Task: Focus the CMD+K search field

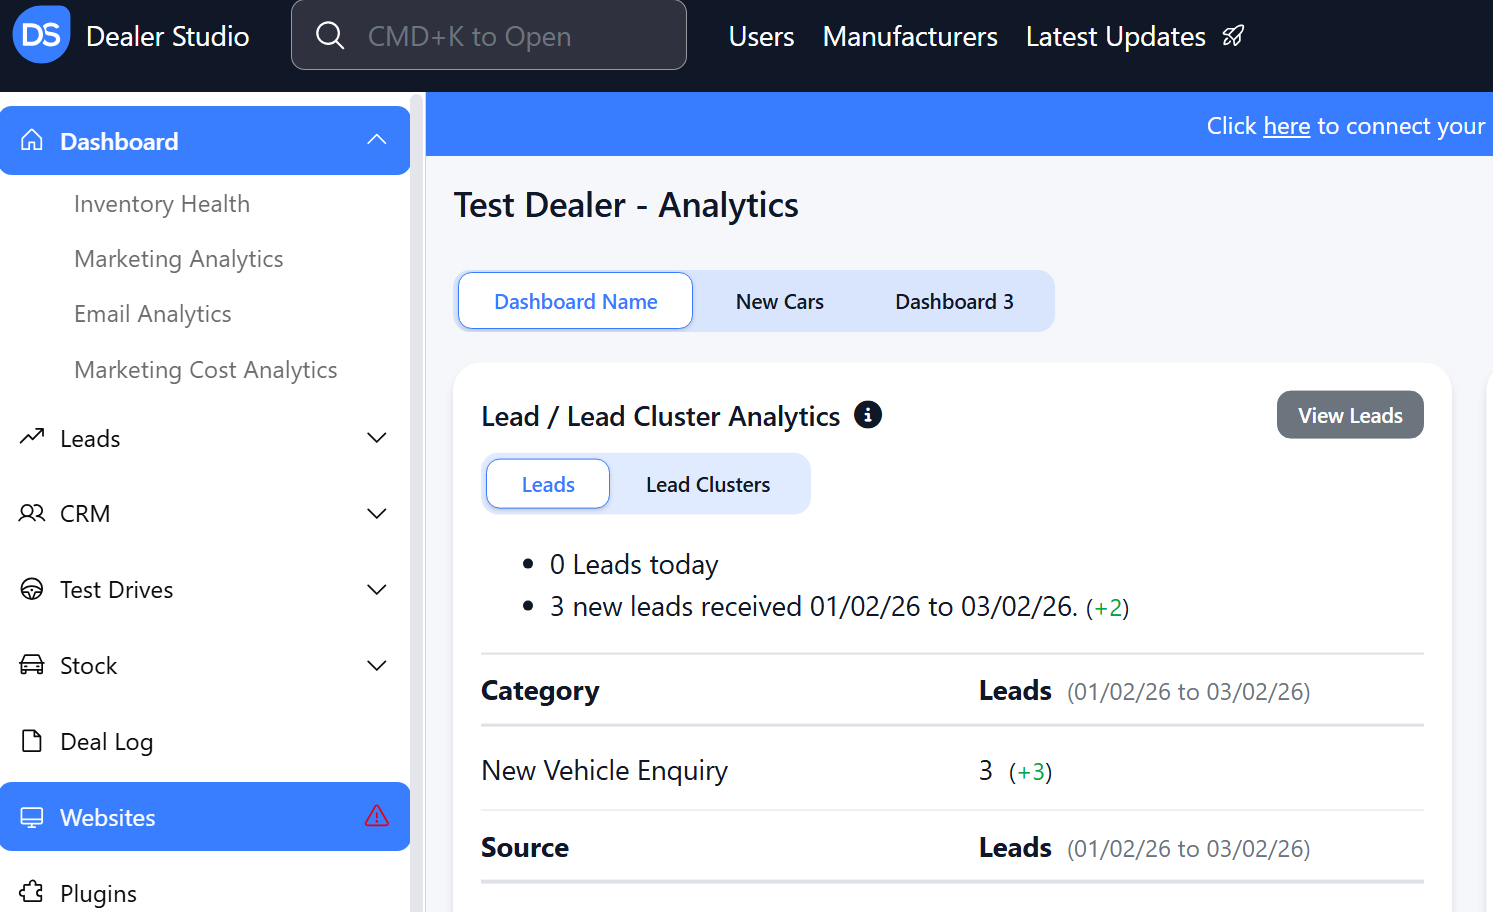Action: click(489, 35)
